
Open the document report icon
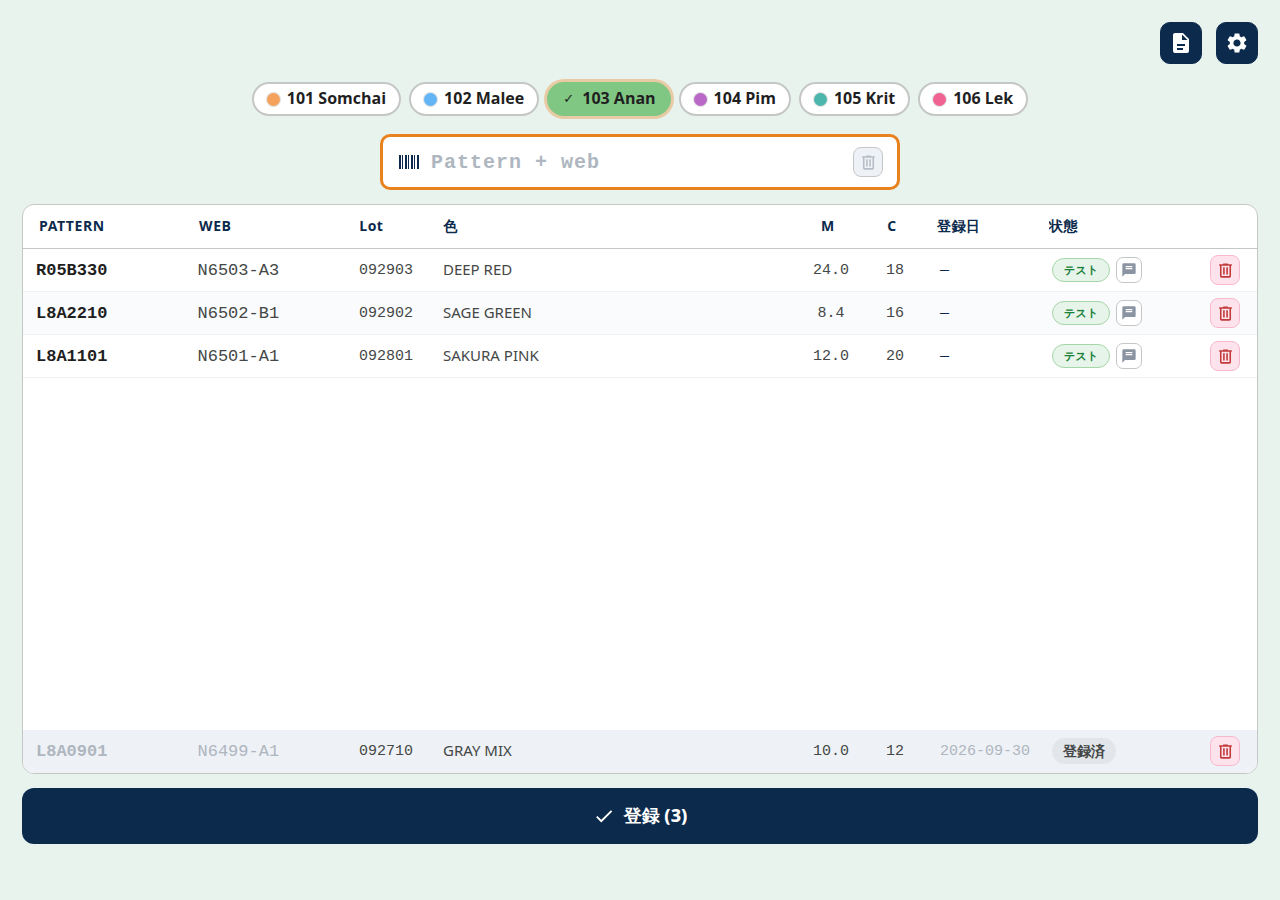(x=1181, y=43)
